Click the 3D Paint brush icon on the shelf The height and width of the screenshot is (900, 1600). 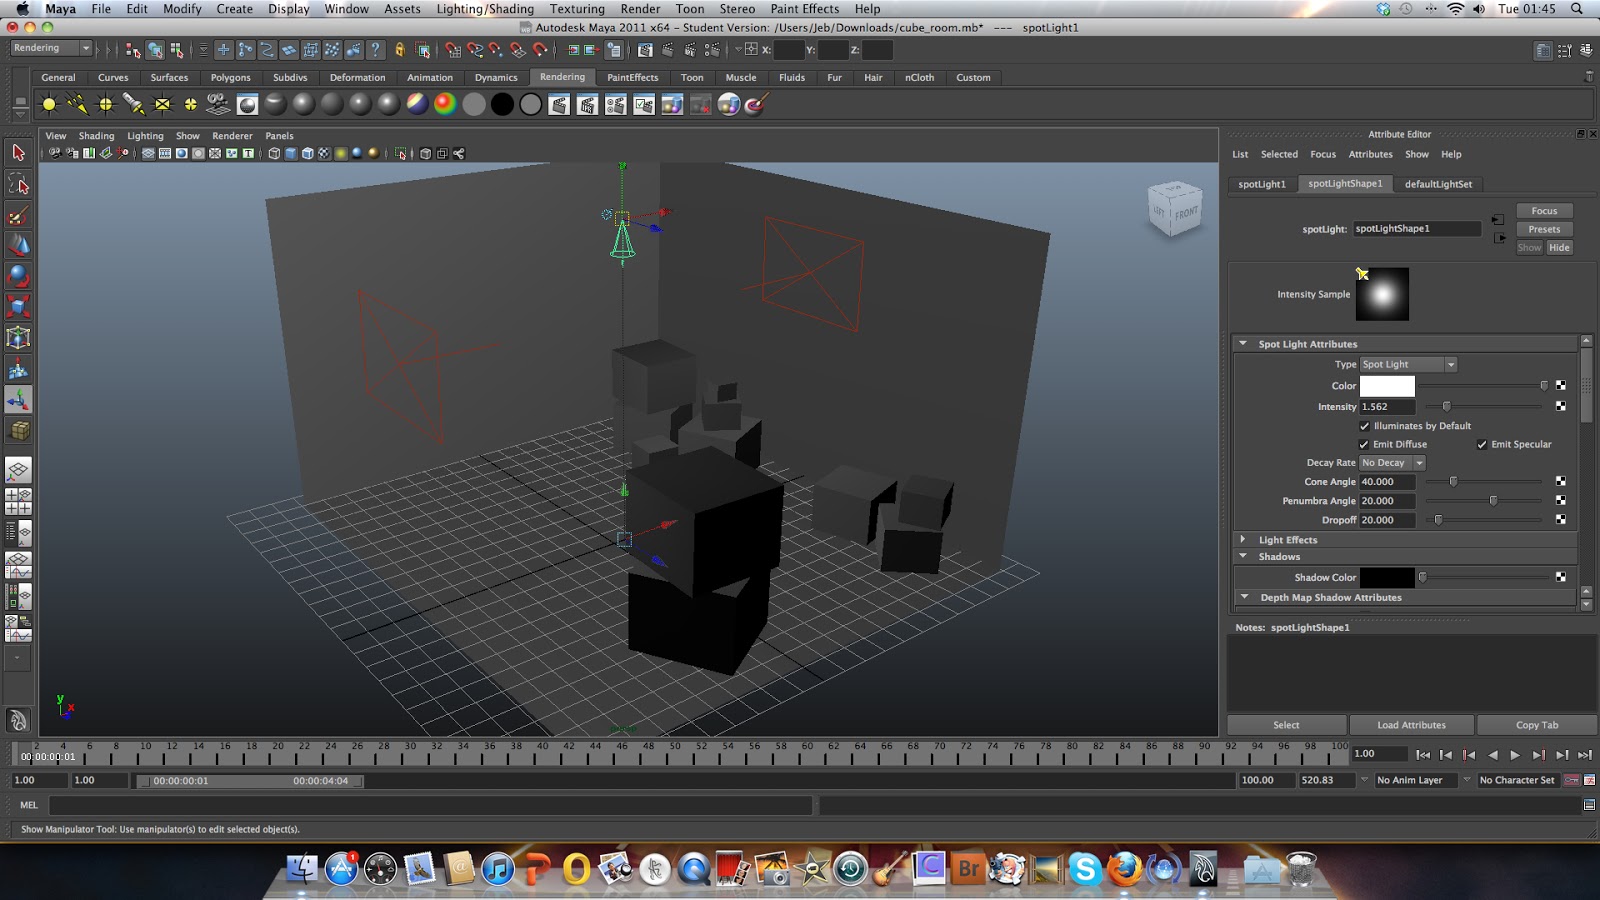(756, 103)
